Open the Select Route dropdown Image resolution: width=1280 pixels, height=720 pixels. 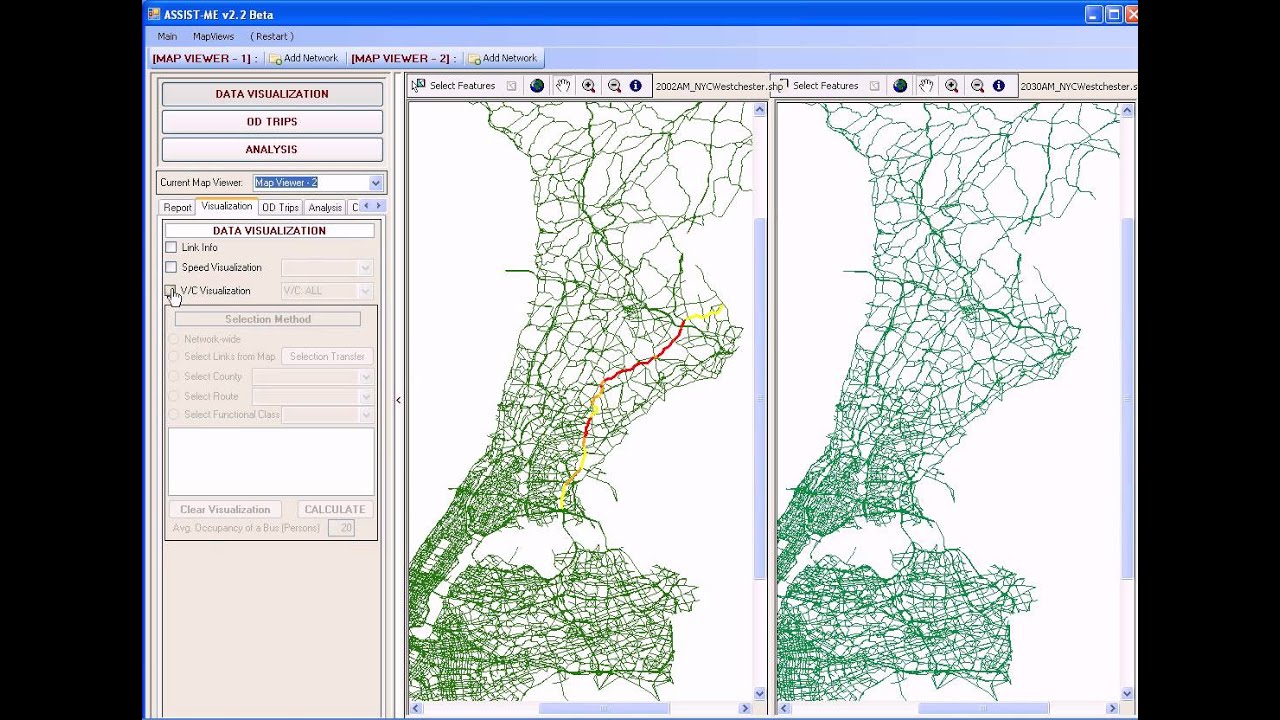tap(365, 397)
